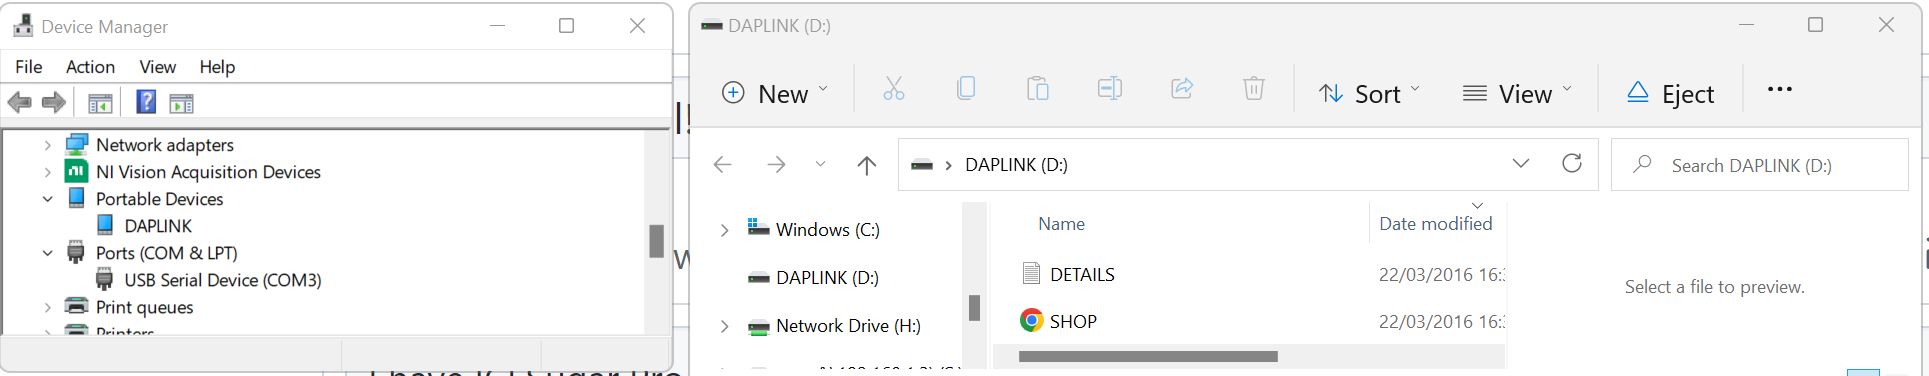
Task: Click New button in Explorer toolbar
Action: pos(775,93)
